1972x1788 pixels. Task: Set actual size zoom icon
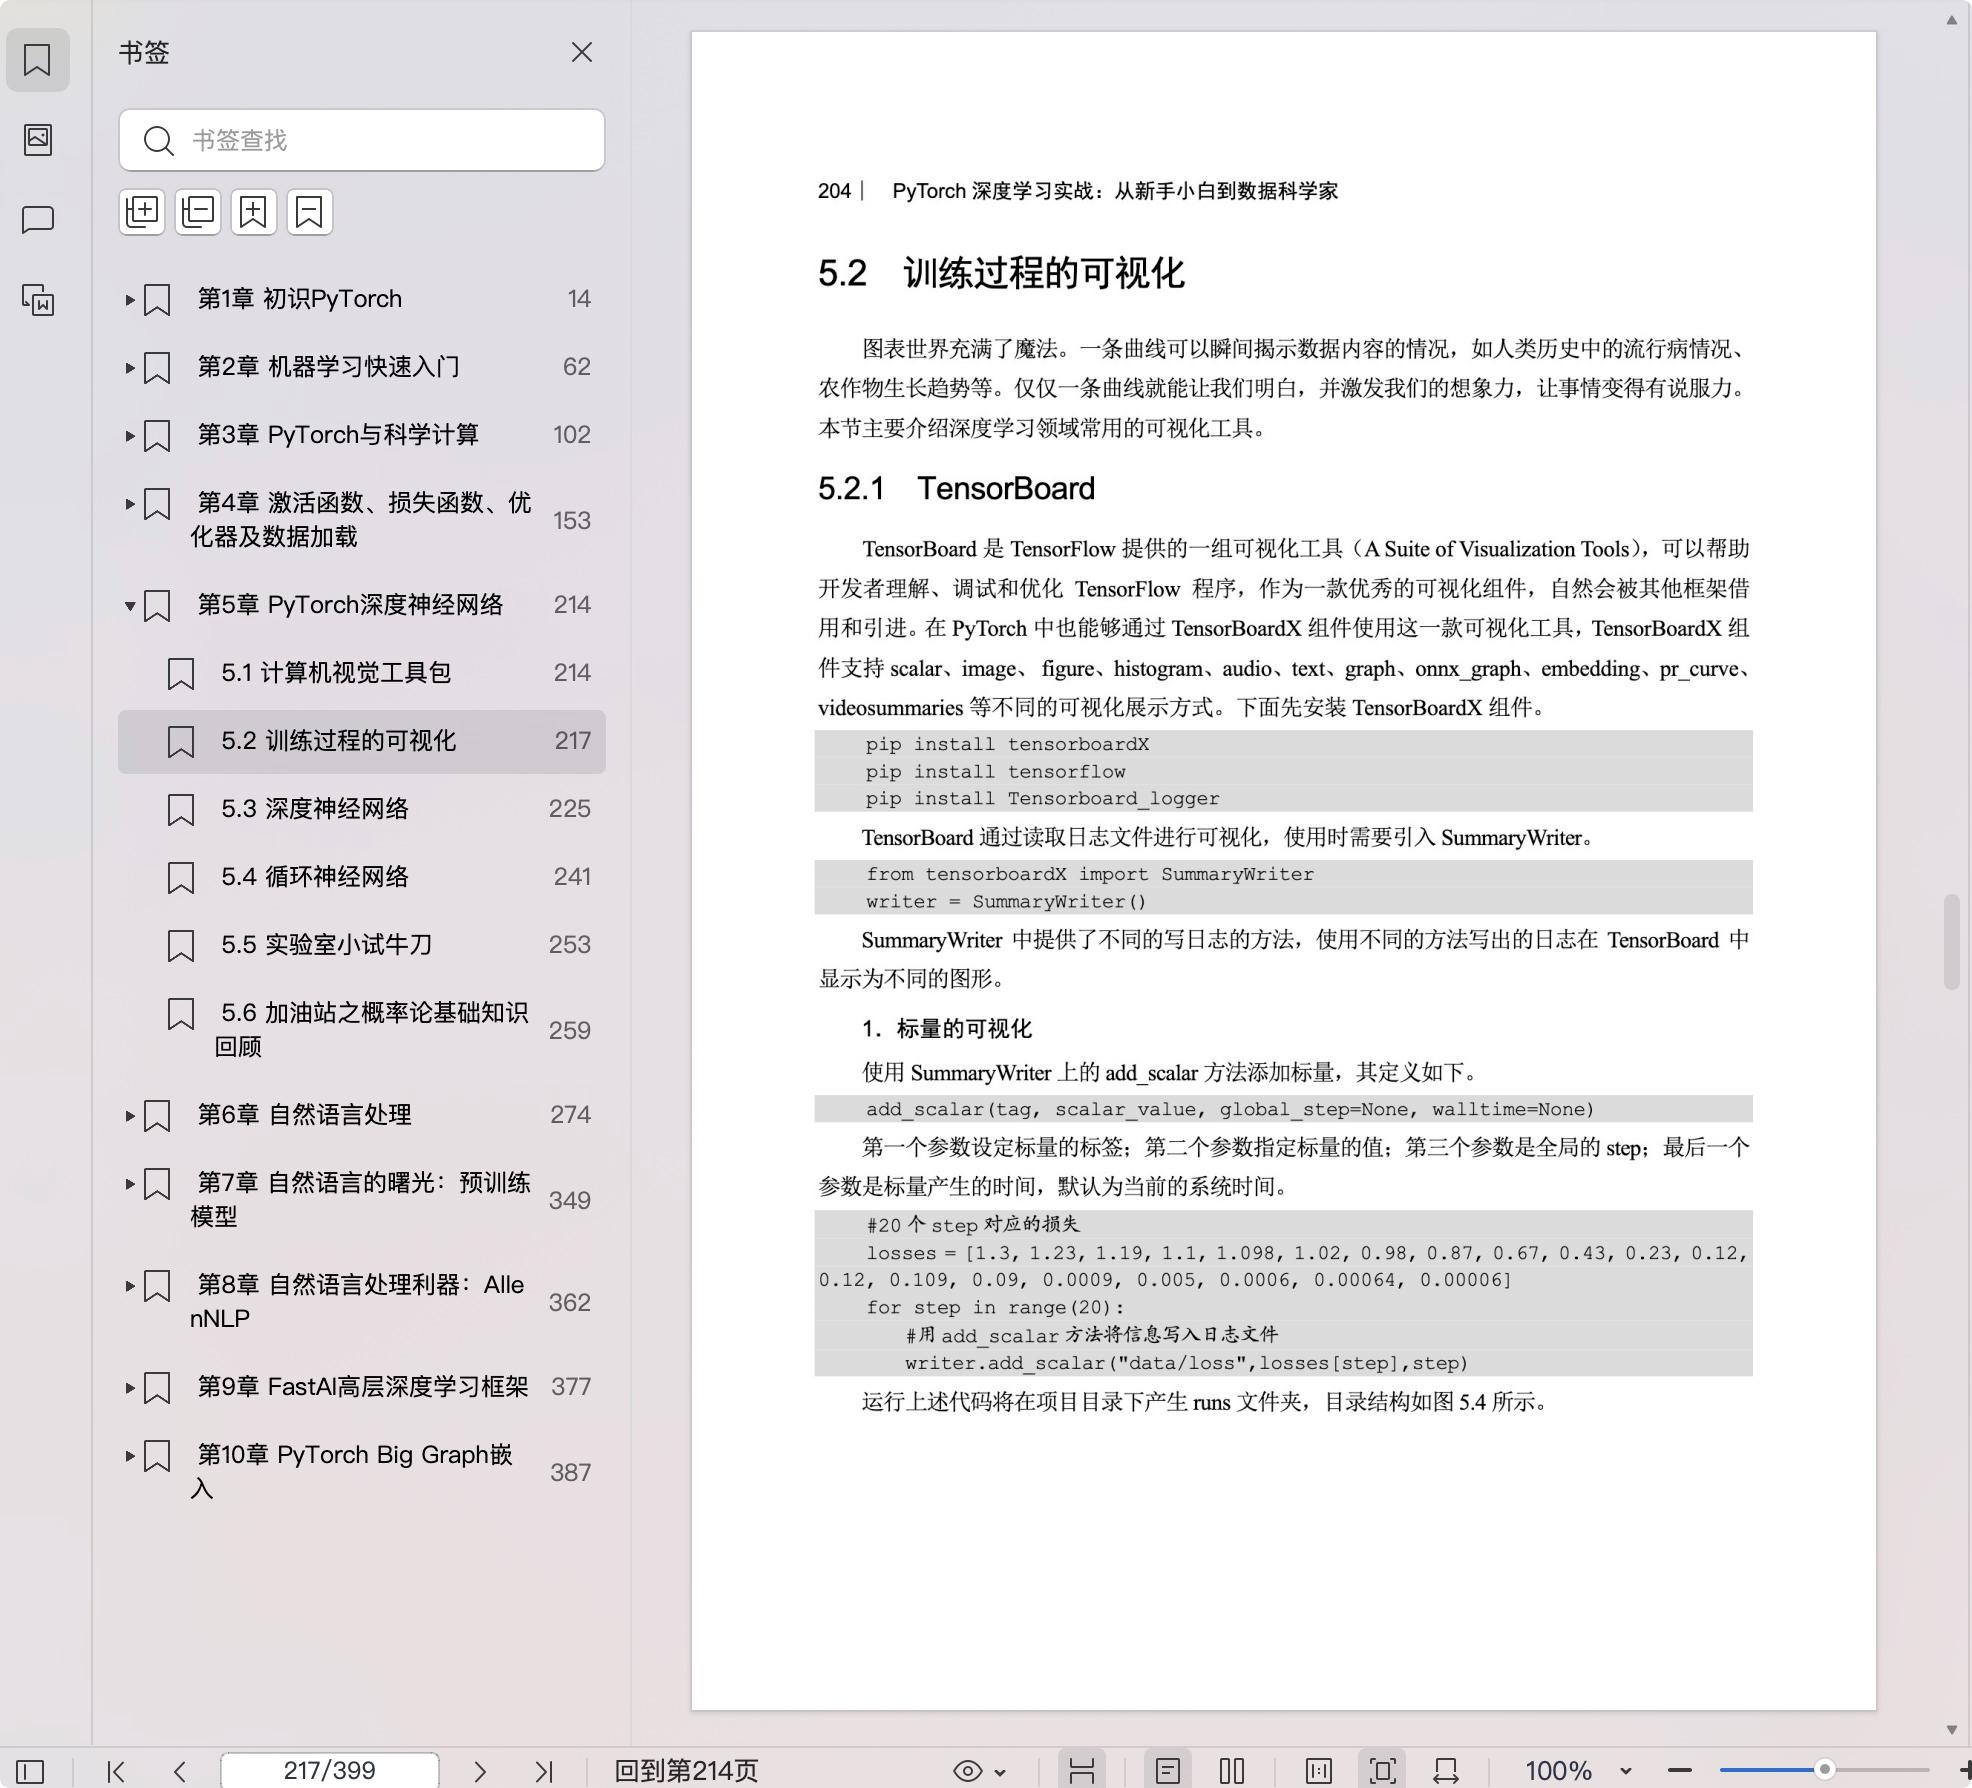pos(1319,1771)
